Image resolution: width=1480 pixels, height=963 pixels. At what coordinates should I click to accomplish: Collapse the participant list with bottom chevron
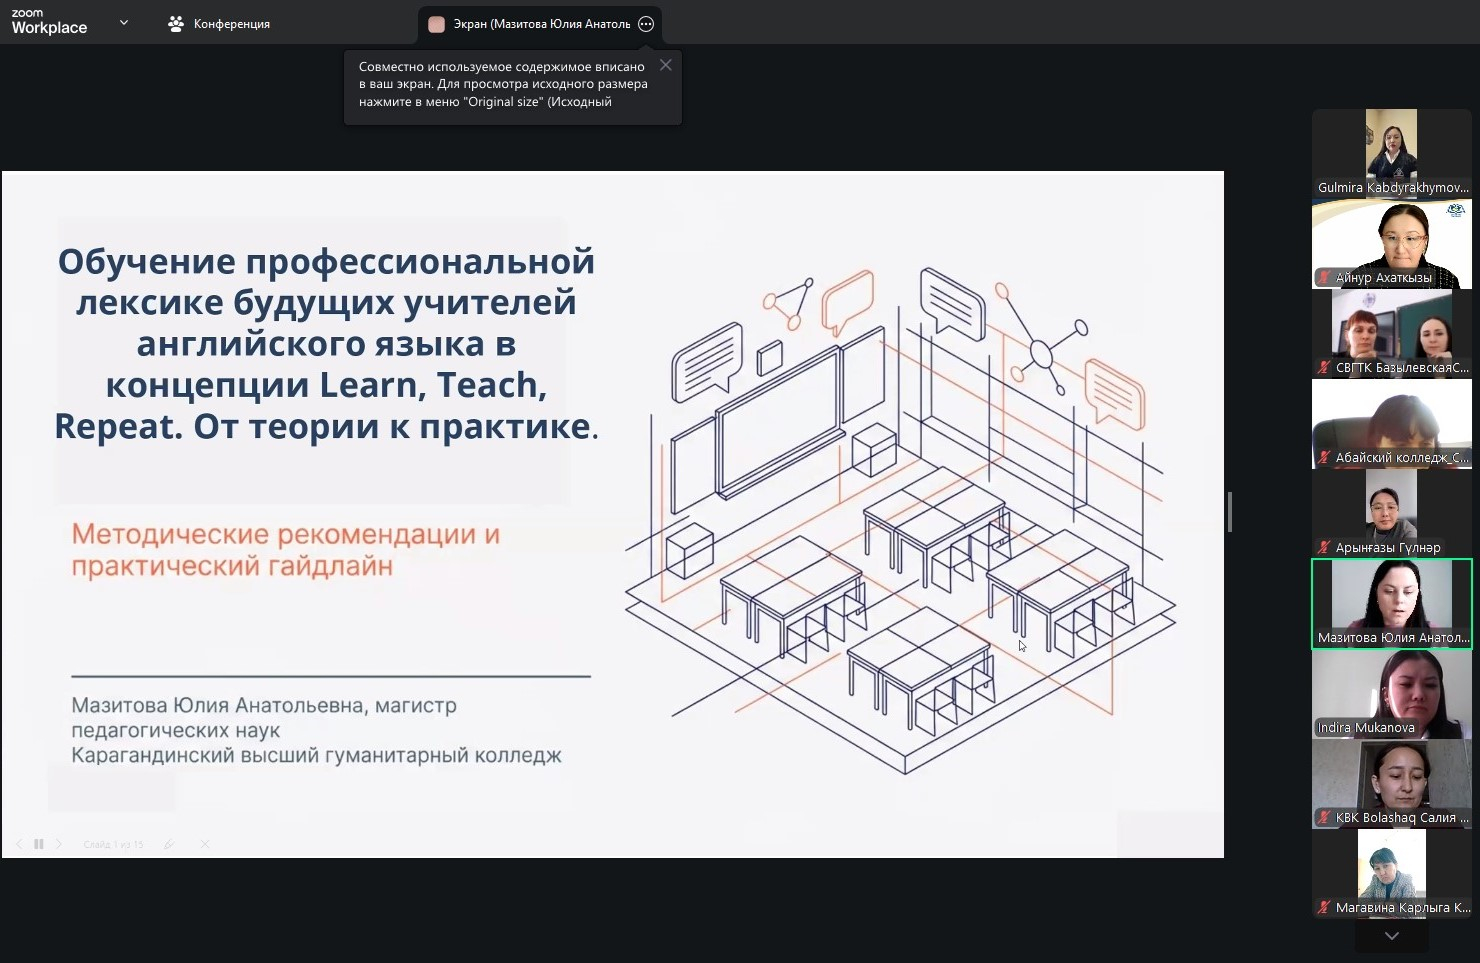click(x=1391, y=936)
